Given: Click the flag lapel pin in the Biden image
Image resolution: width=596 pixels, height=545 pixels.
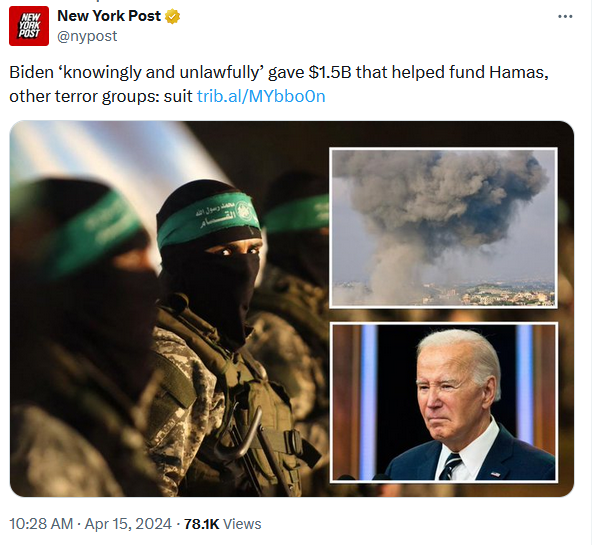Looking at the screenshot, I should pos(495,474).
